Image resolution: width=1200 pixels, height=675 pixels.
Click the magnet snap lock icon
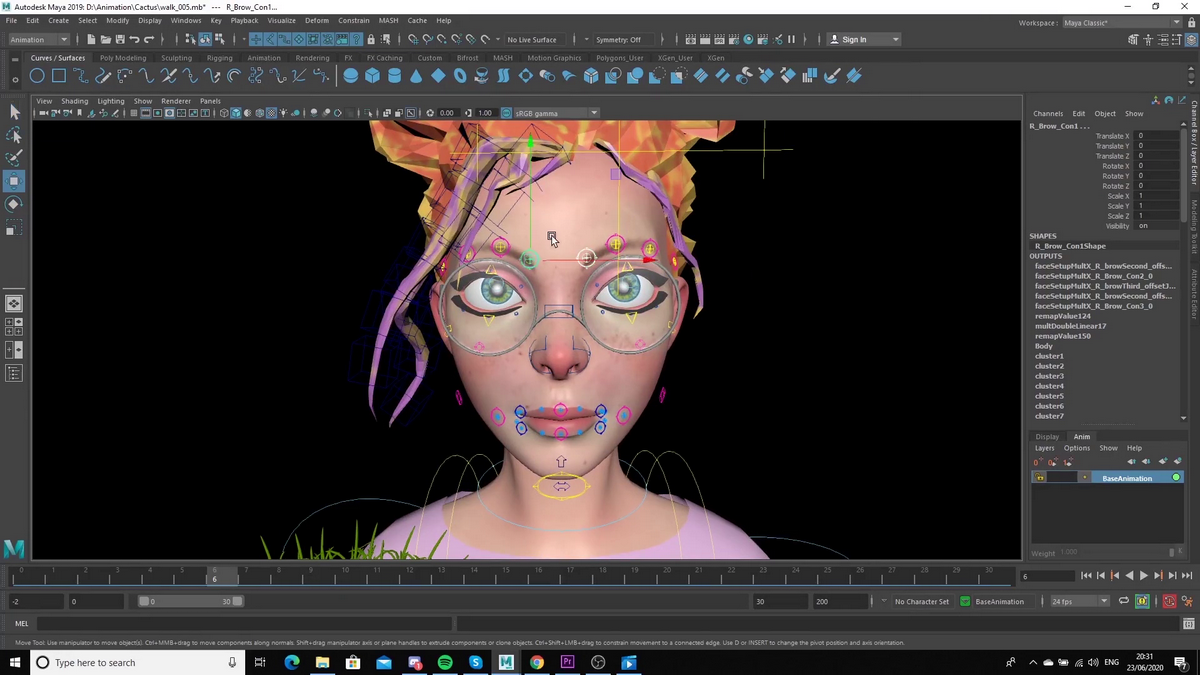click(371, 40)
